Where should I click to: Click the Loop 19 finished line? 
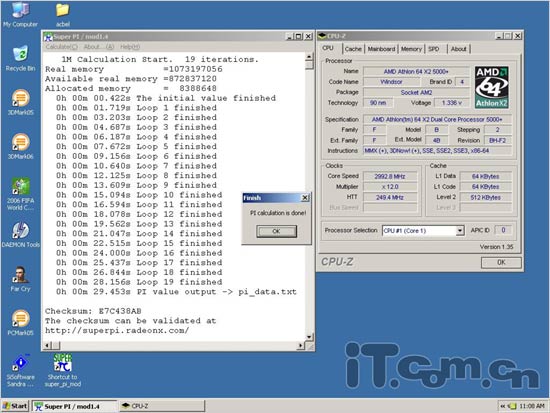pyautogui.click(x=139, y=282)
